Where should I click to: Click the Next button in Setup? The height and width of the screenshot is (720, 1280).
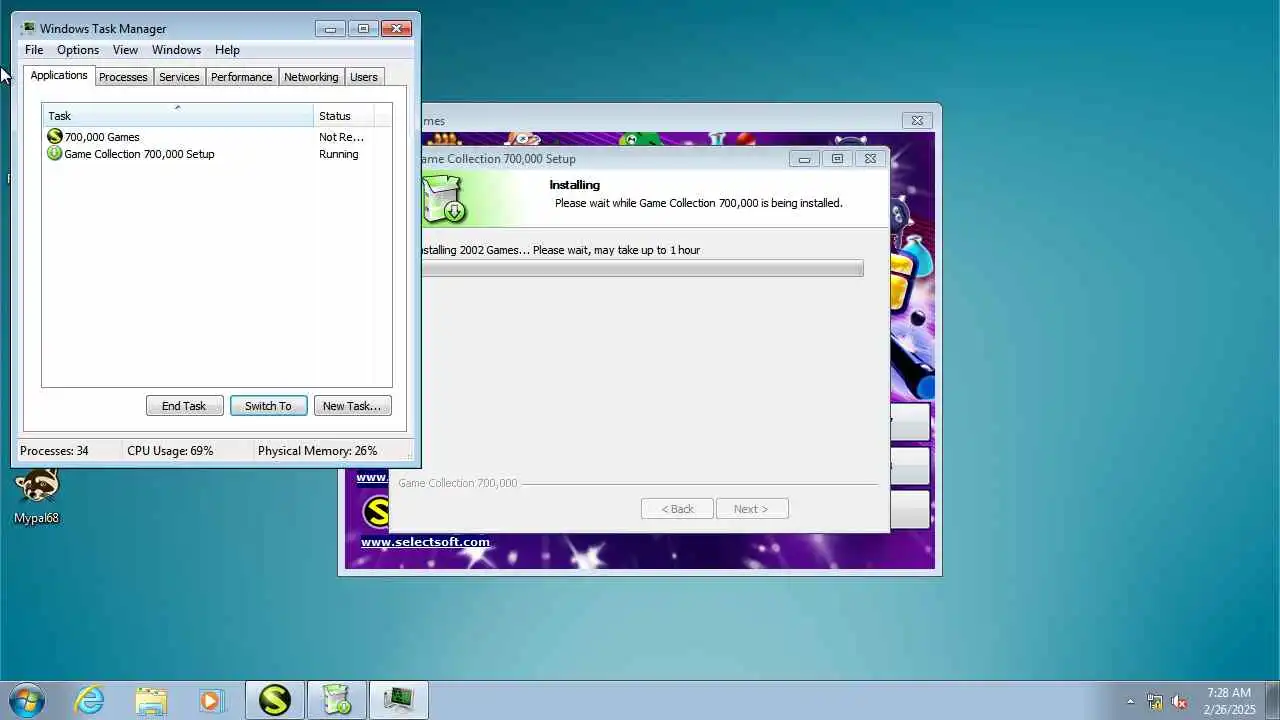(x=751, y=509)
